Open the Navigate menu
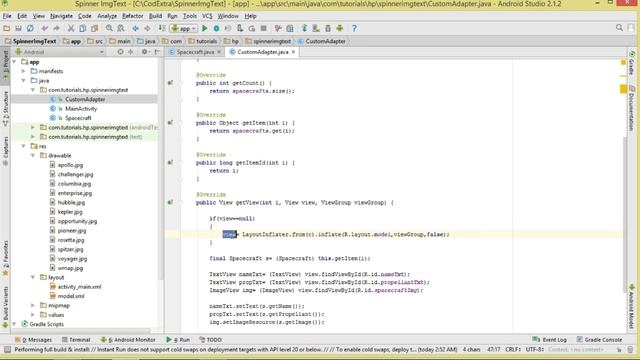Screen dimensions: 640x360 pos(61,16)
